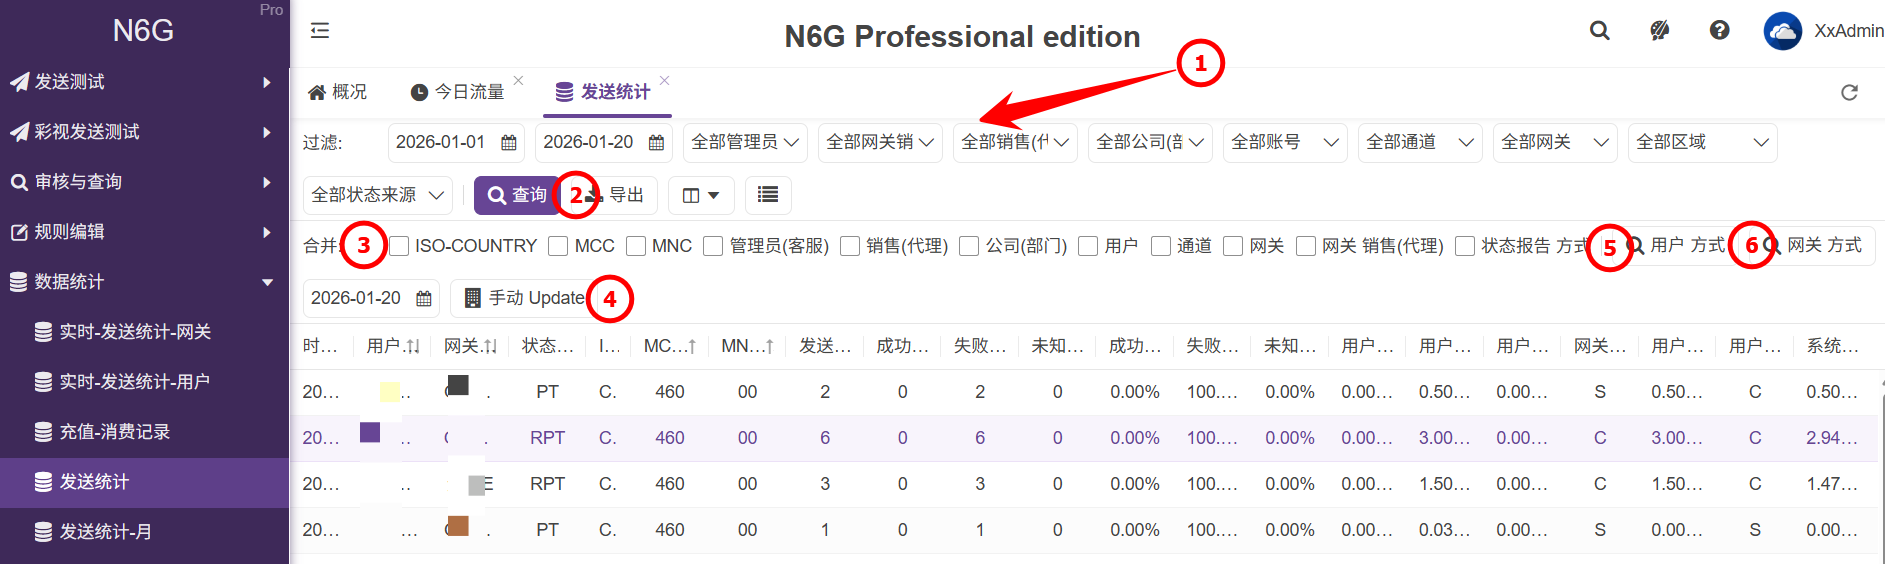Viewport: 1885px width, 564px height.
Task: Open the 全部状态来源 dropdown
Action: 378,195
